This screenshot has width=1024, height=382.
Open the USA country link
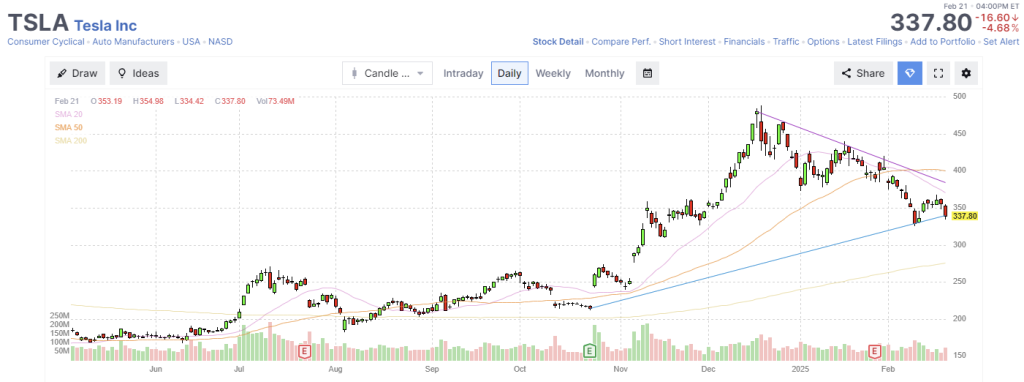coord(191,42)
